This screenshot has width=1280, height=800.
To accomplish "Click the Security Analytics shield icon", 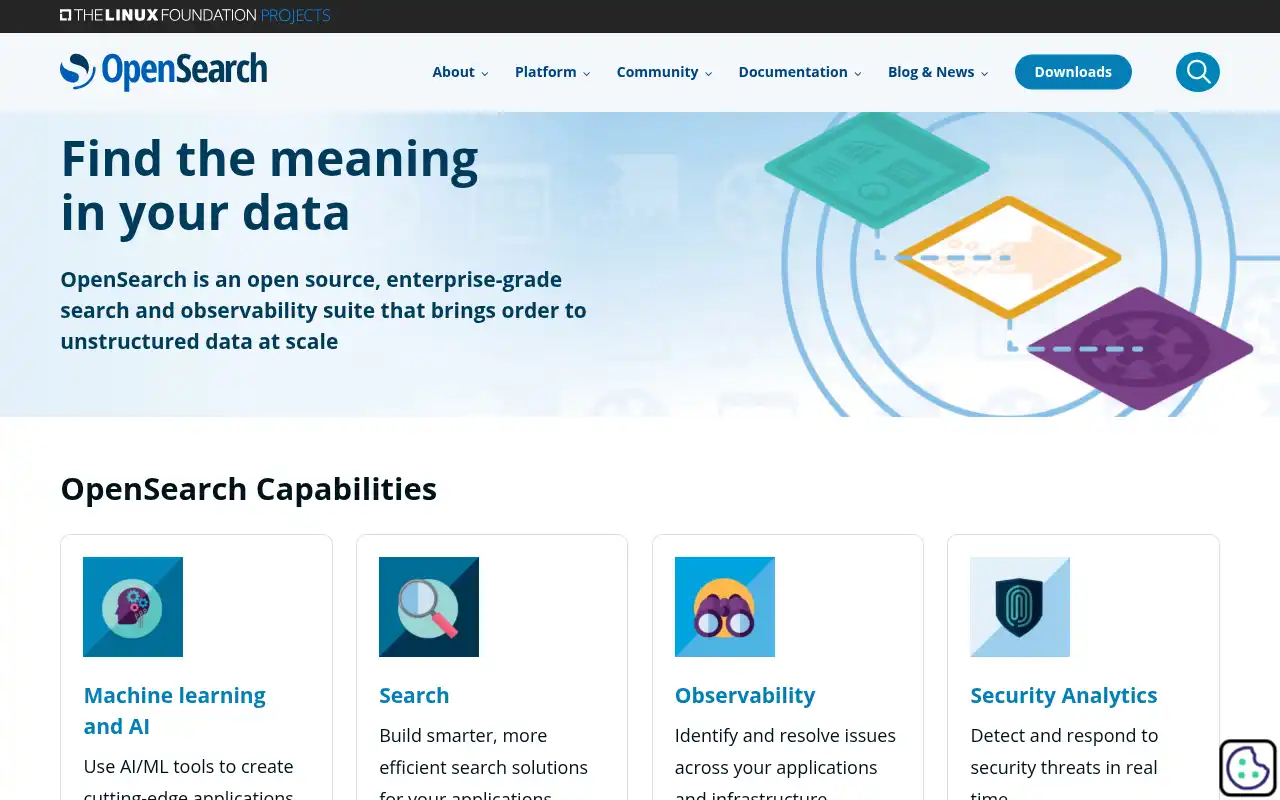I will [x=1020, y=607].
